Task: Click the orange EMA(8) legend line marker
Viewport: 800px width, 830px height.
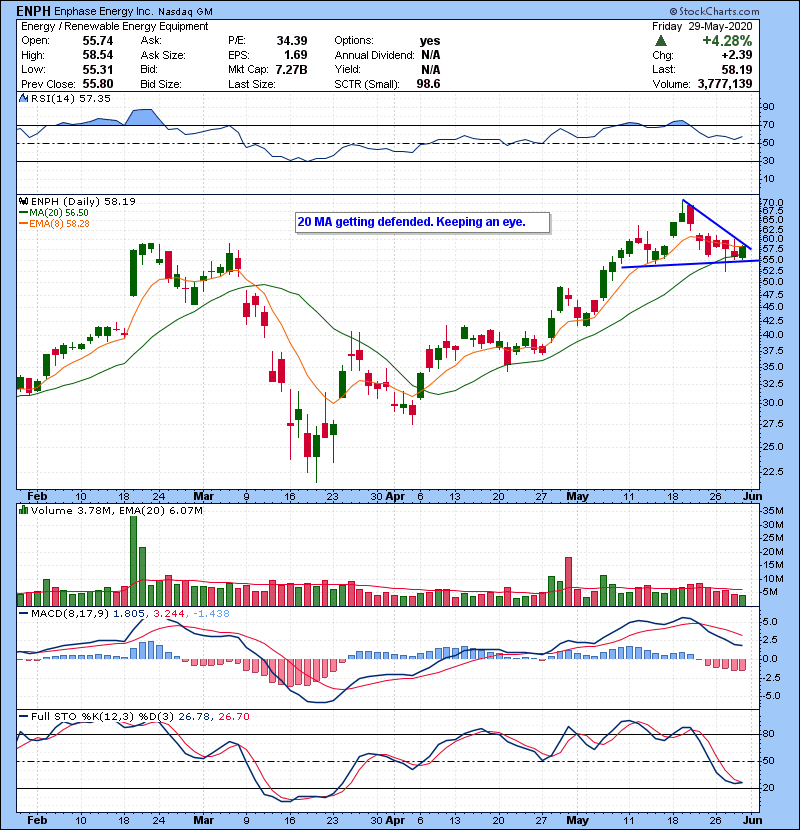Action: coord(23,224)
